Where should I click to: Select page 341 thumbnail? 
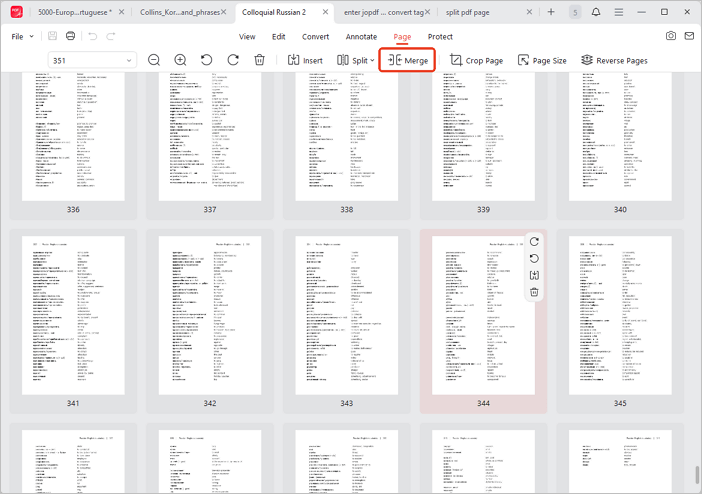pos(73,316)
